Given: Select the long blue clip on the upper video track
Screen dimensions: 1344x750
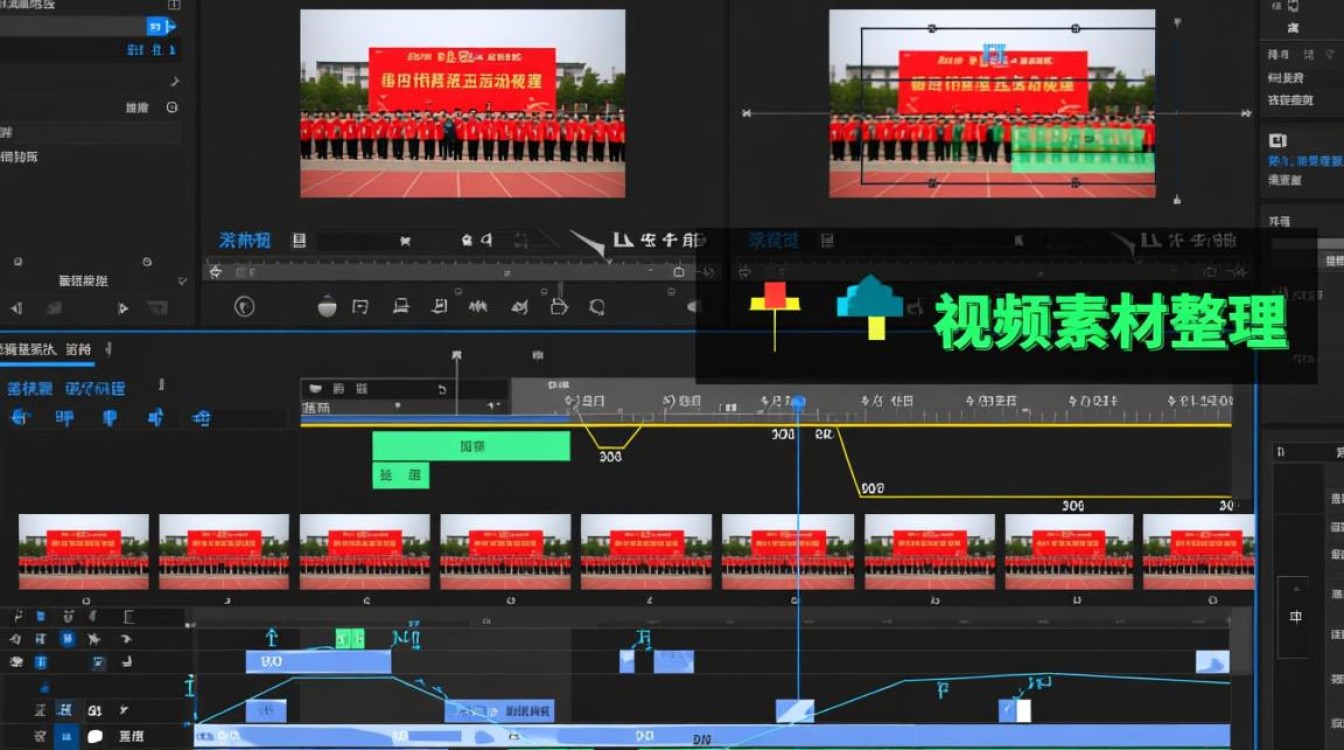Looking at the screenshot, I should tap(318, 661).
